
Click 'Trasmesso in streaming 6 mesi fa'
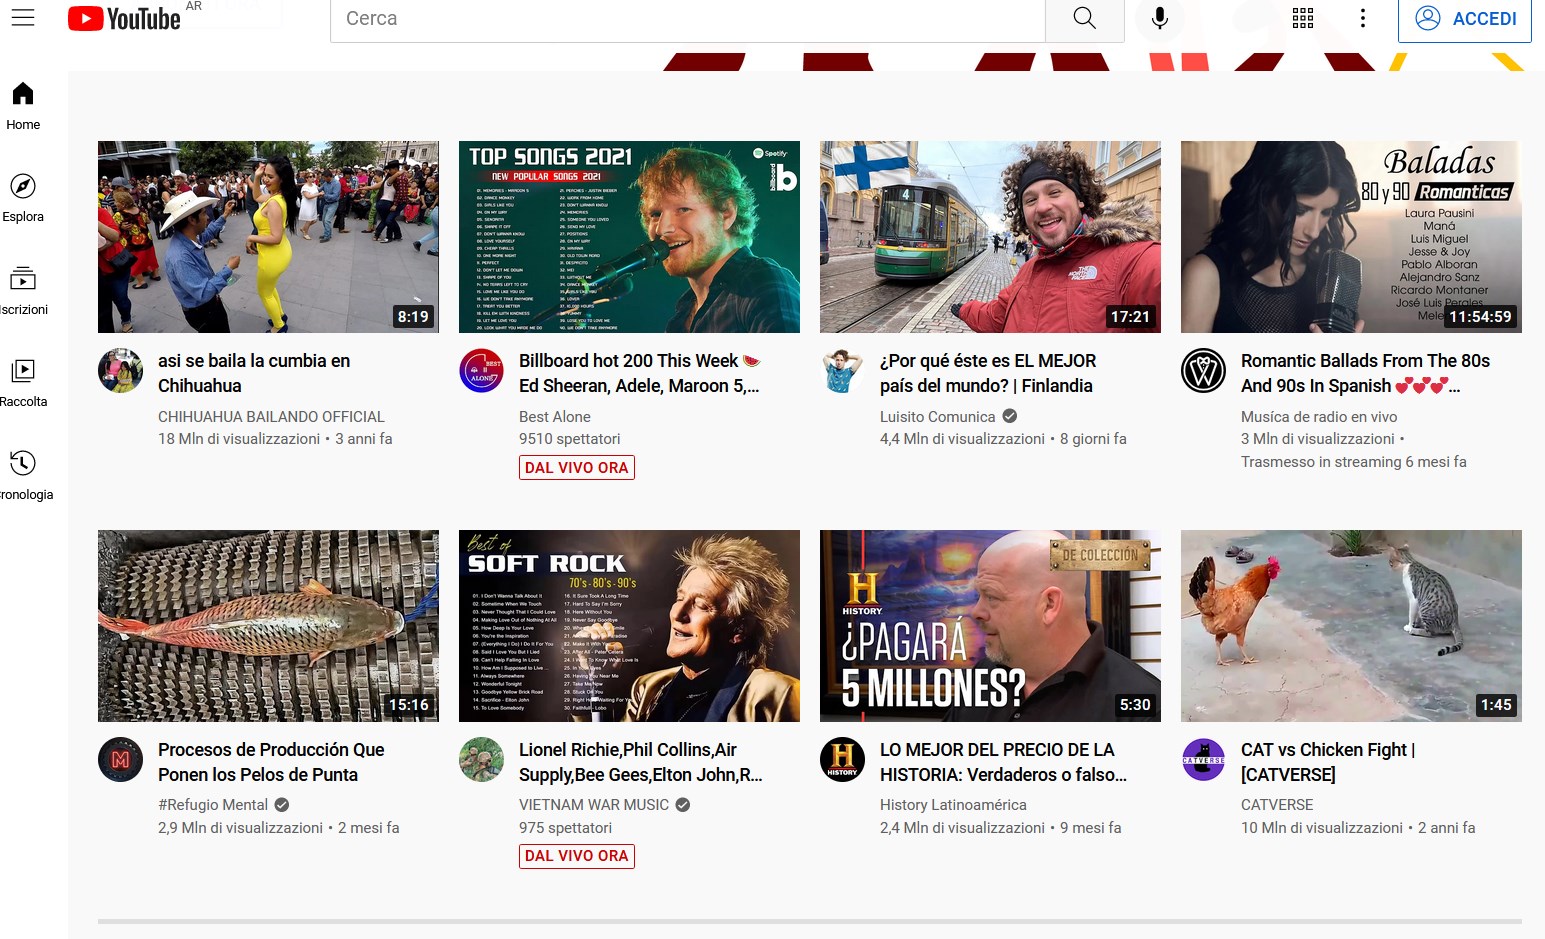coord(1354,462)
